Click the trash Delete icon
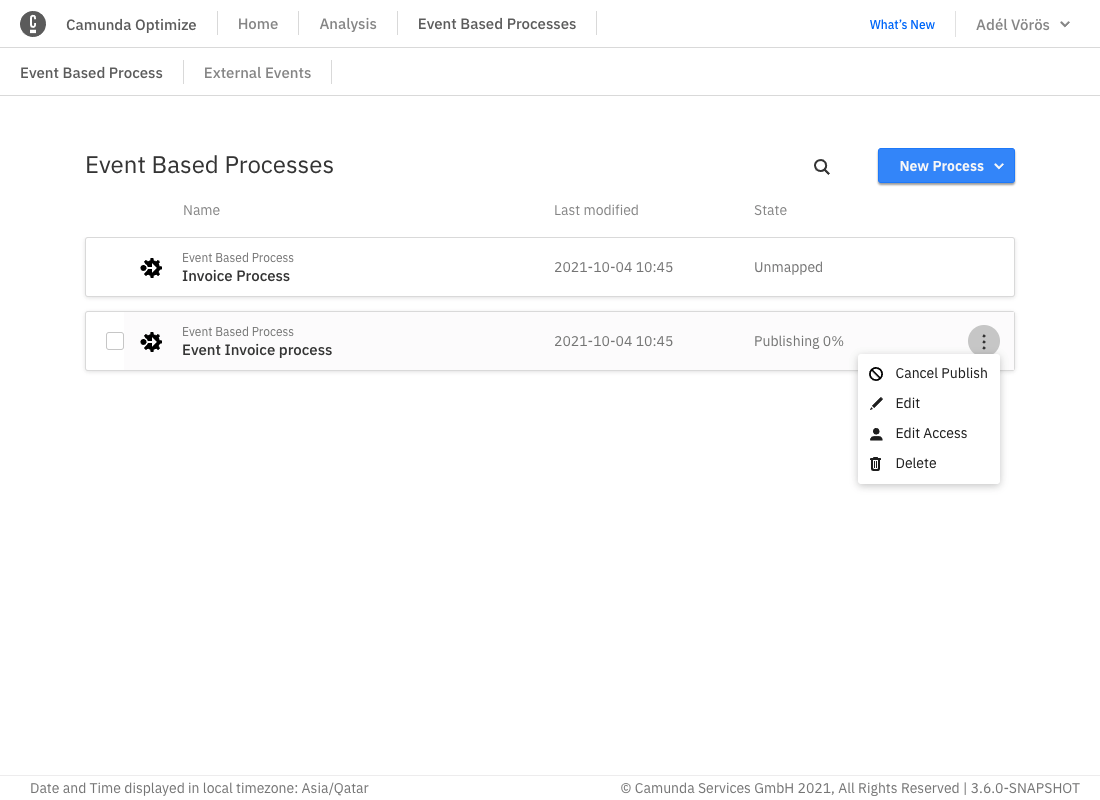This screenshot has width=1100, height=800. (x=876, y=463)
